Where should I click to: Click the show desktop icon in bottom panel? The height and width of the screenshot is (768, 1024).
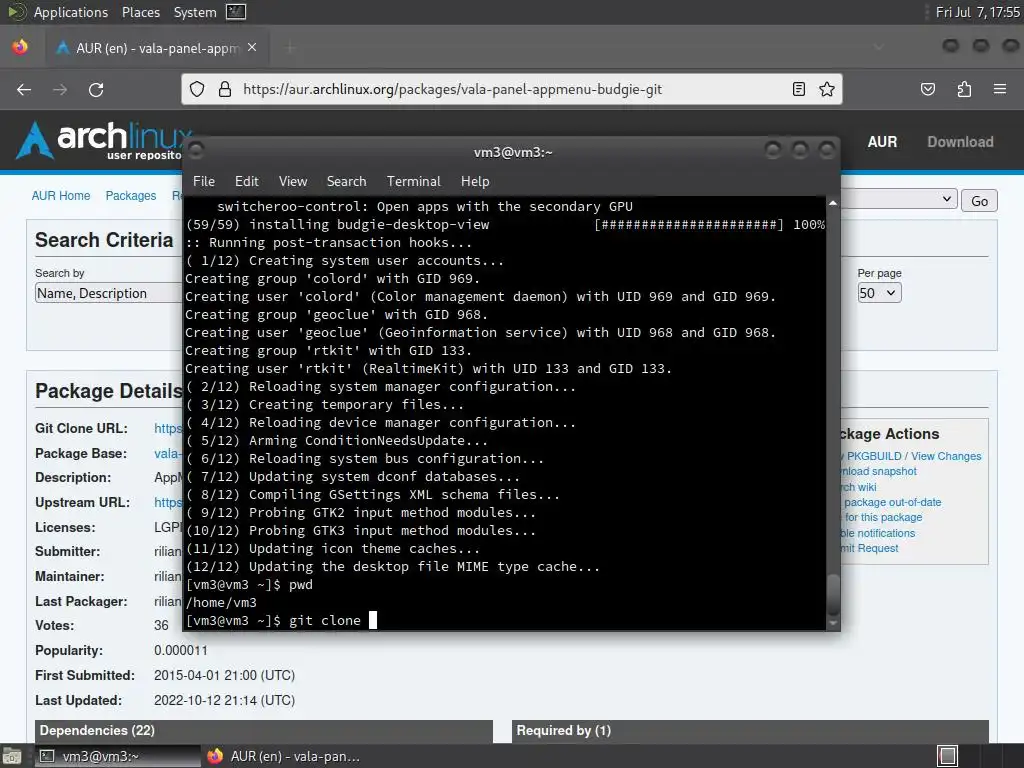pyautogui.click(x=12, y=756)
